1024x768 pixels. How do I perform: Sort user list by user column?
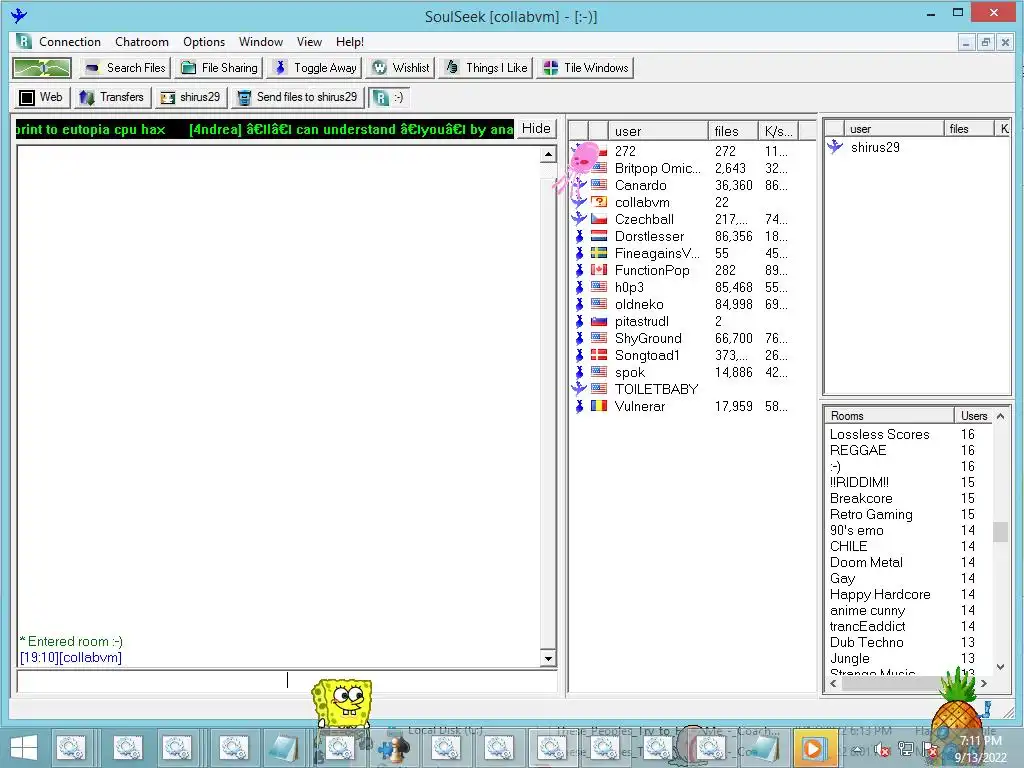658,131
